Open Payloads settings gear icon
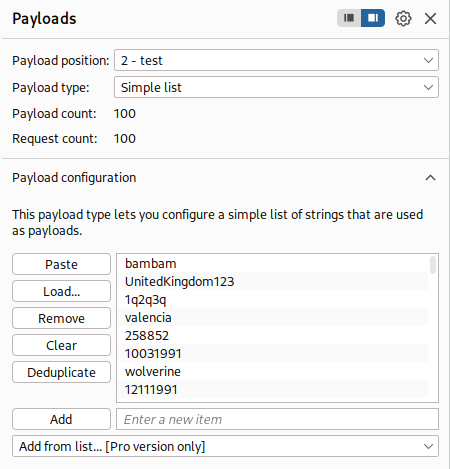 point(403,18)
